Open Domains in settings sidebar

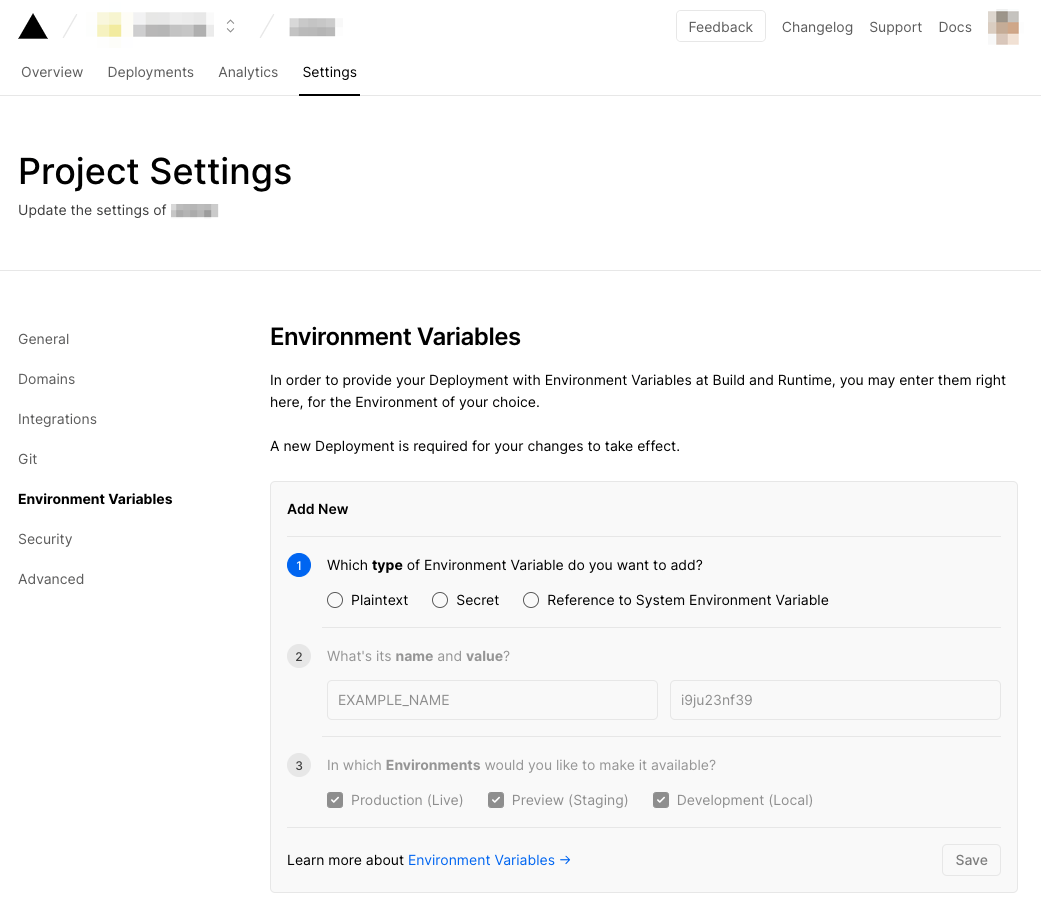47,379
